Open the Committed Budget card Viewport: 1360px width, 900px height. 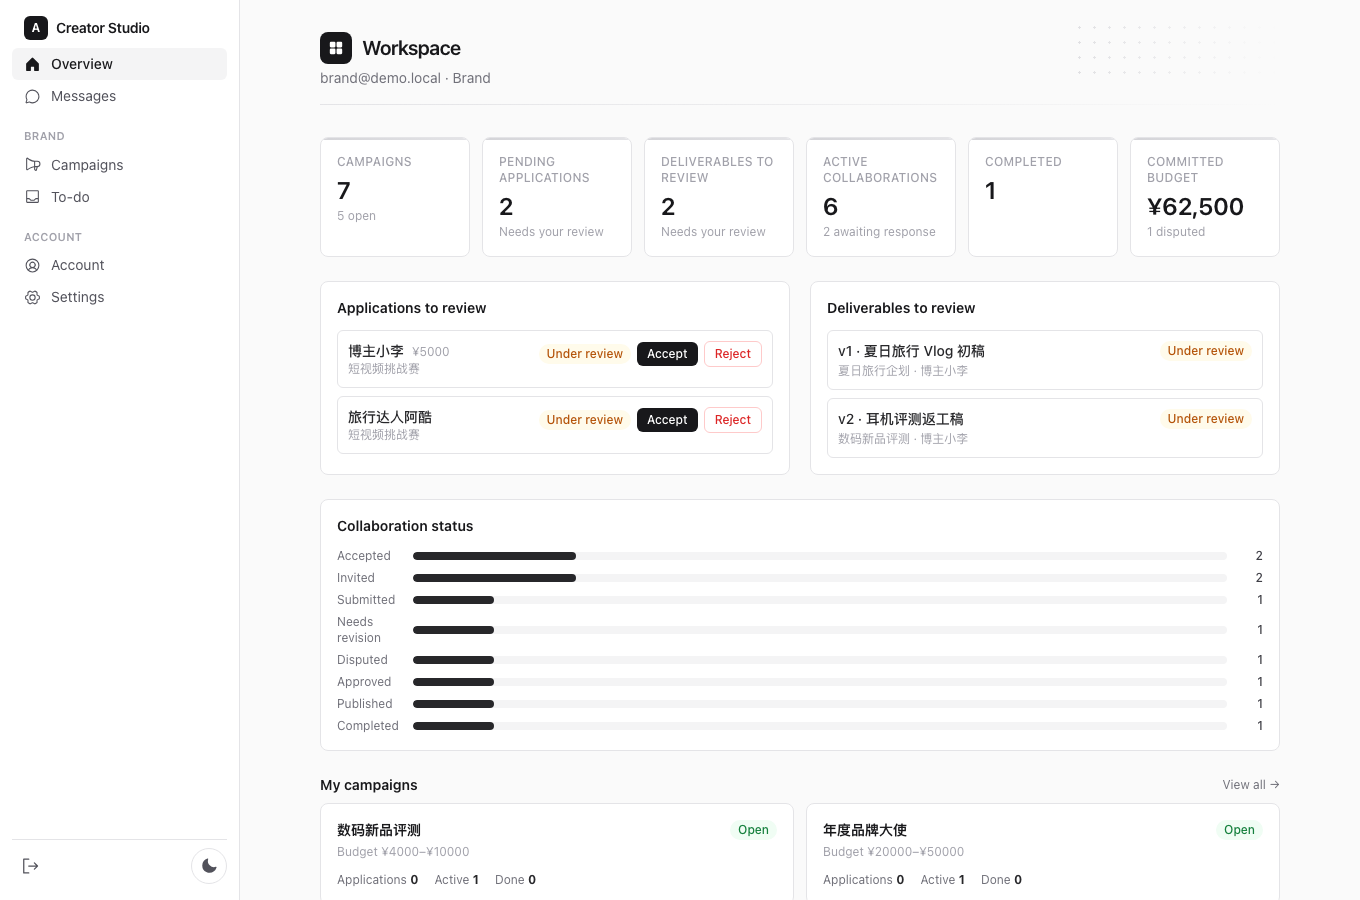click(x=1205, y=197)
